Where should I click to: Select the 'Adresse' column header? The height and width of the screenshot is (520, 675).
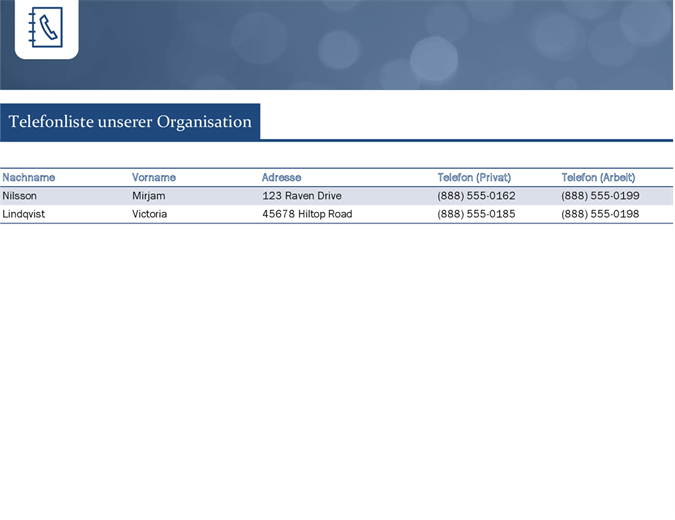click(x=281, y=178)
